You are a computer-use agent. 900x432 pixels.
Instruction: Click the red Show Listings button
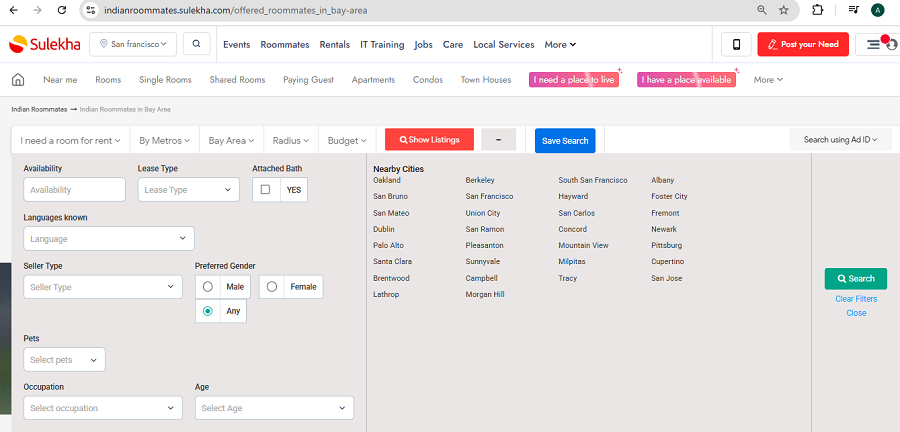(430, 140)
